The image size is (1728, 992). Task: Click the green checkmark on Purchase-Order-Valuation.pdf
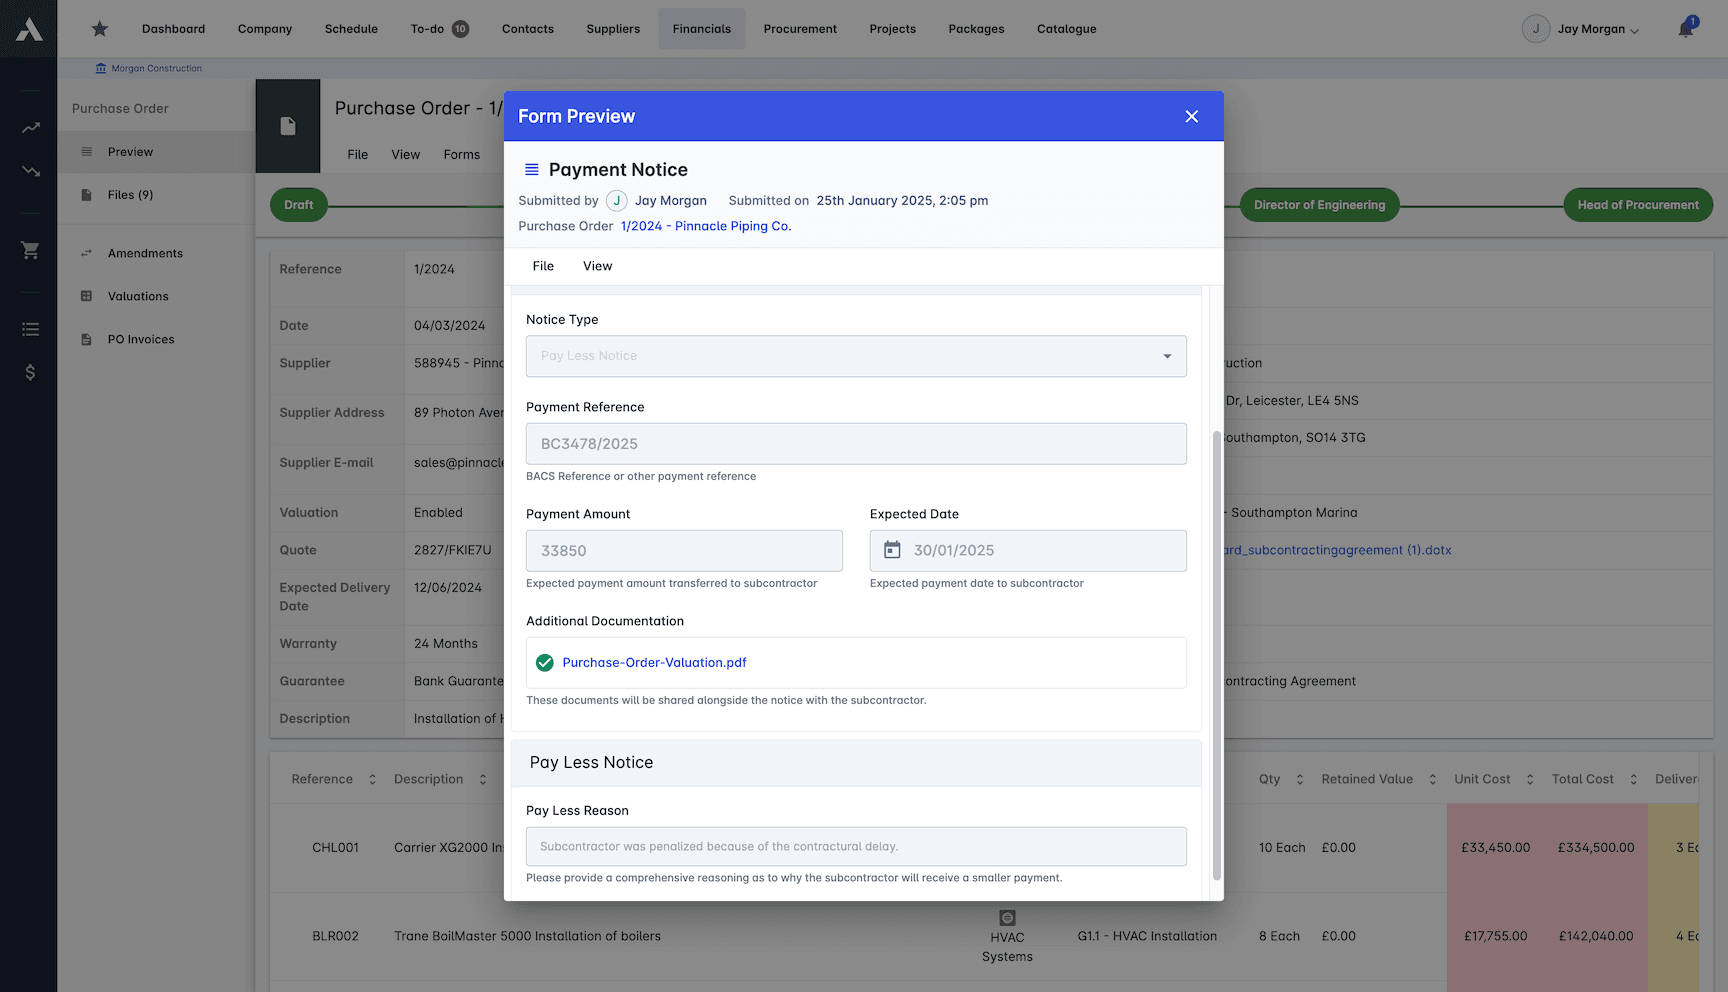click(545, 662)
